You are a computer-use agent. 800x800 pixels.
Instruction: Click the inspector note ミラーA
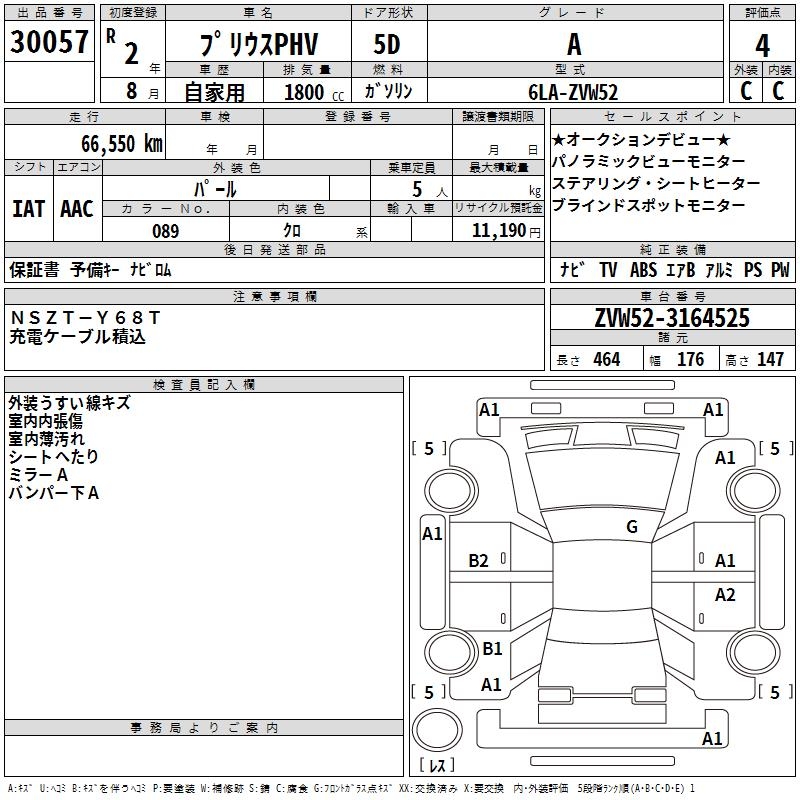click(38, 474)
